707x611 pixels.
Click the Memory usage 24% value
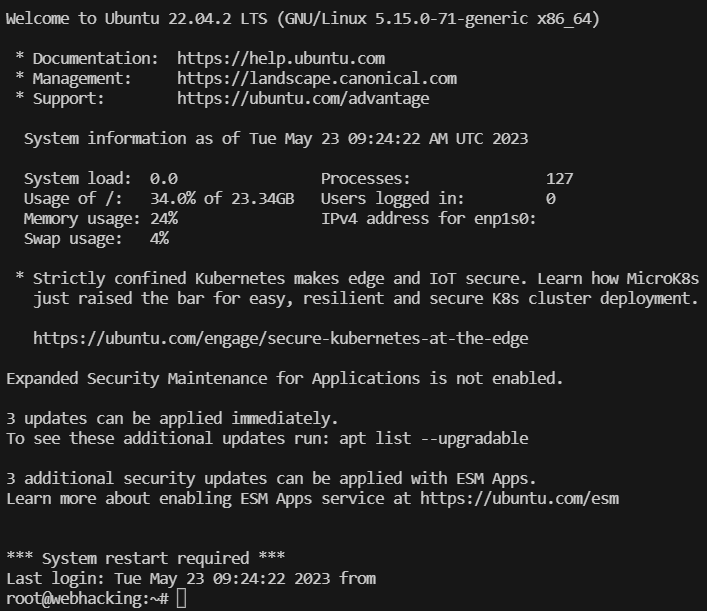coord(164,219)
